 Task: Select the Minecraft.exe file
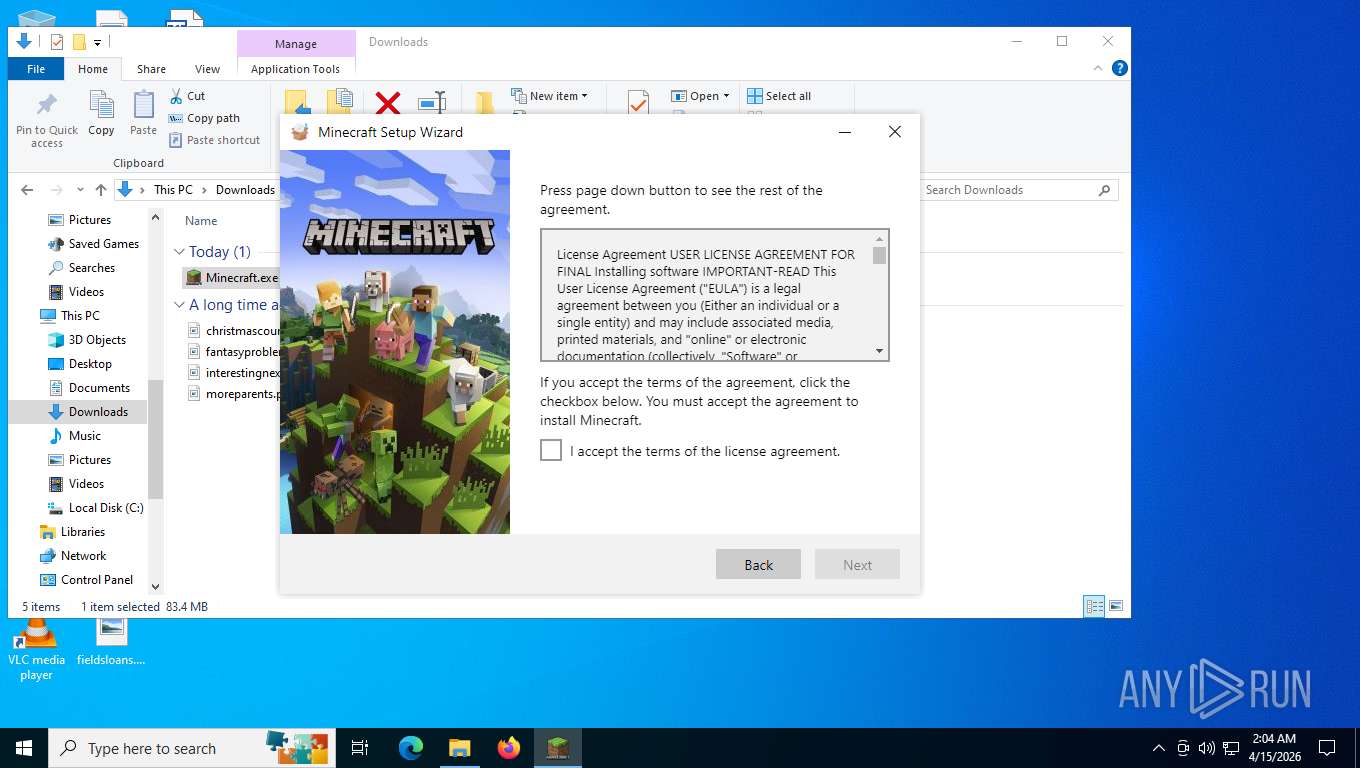[x=232, y=277]
